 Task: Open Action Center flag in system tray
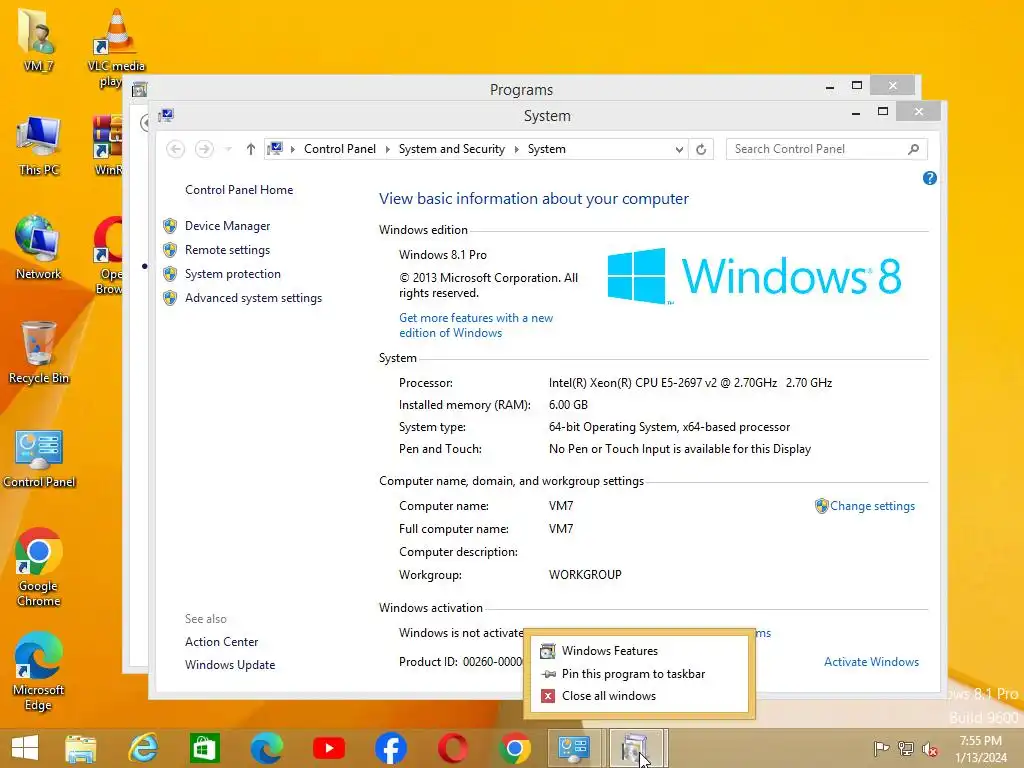881,749
